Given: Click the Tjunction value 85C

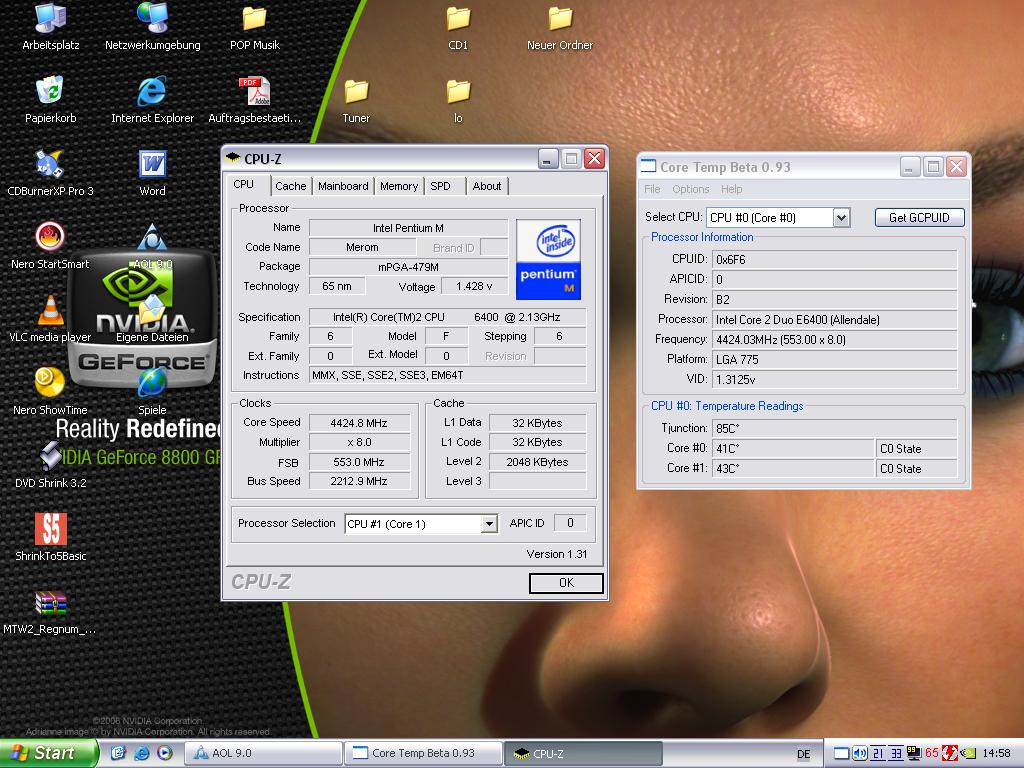Looking at the screenshot, I should coord(834,428).
